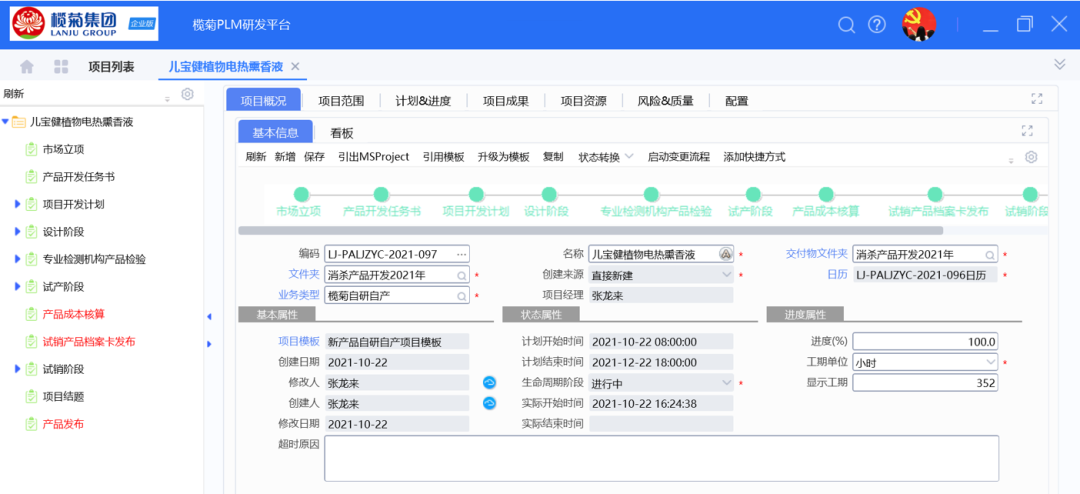
Task: Switch to 项目成果 tab
Action: click(506, 101)
